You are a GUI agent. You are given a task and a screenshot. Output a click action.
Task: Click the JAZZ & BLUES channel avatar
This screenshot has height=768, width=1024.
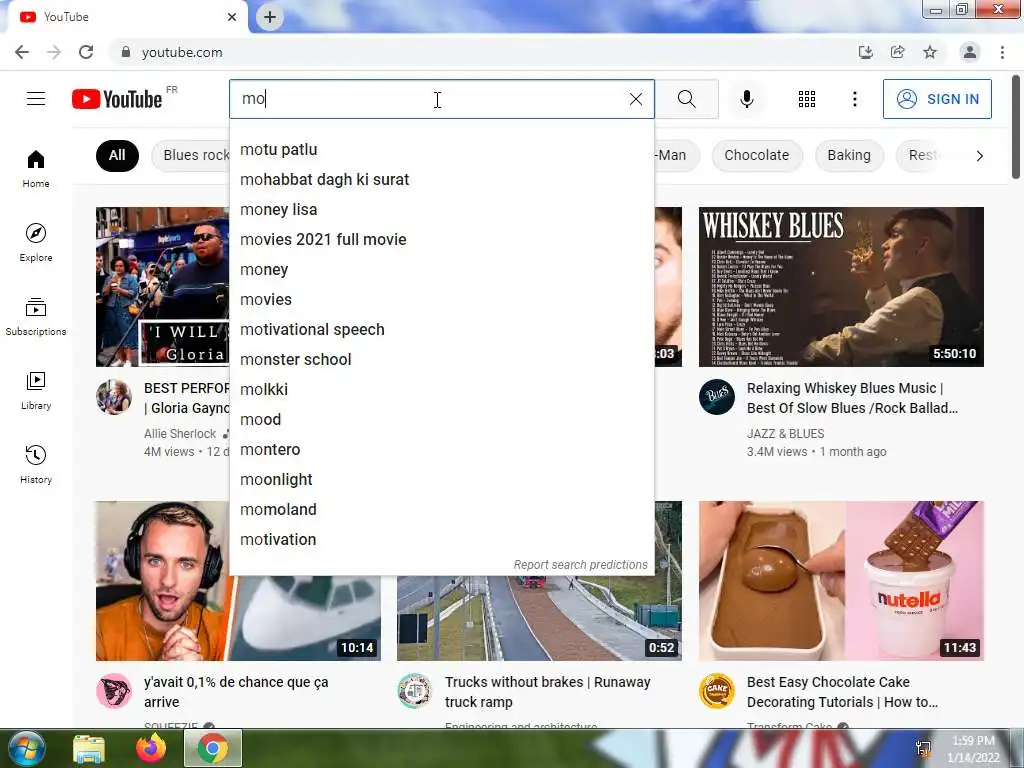click(x=716, y=397)
